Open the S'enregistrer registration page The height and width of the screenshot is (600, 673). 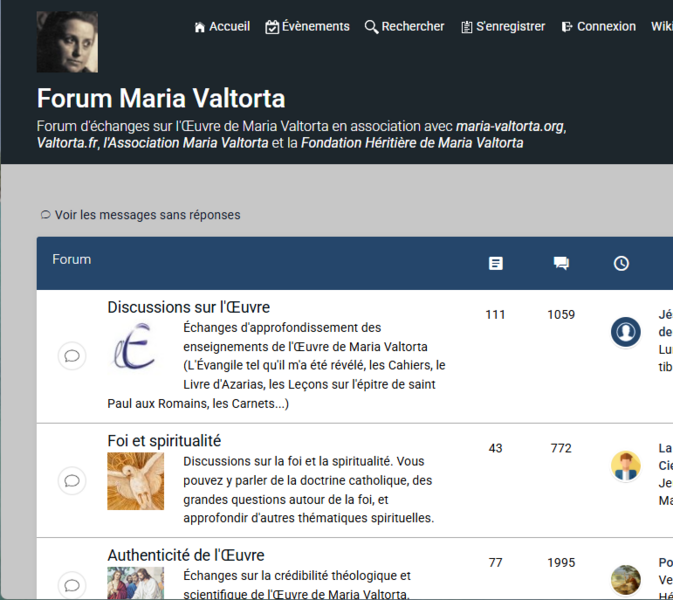(x=502, y=27)
